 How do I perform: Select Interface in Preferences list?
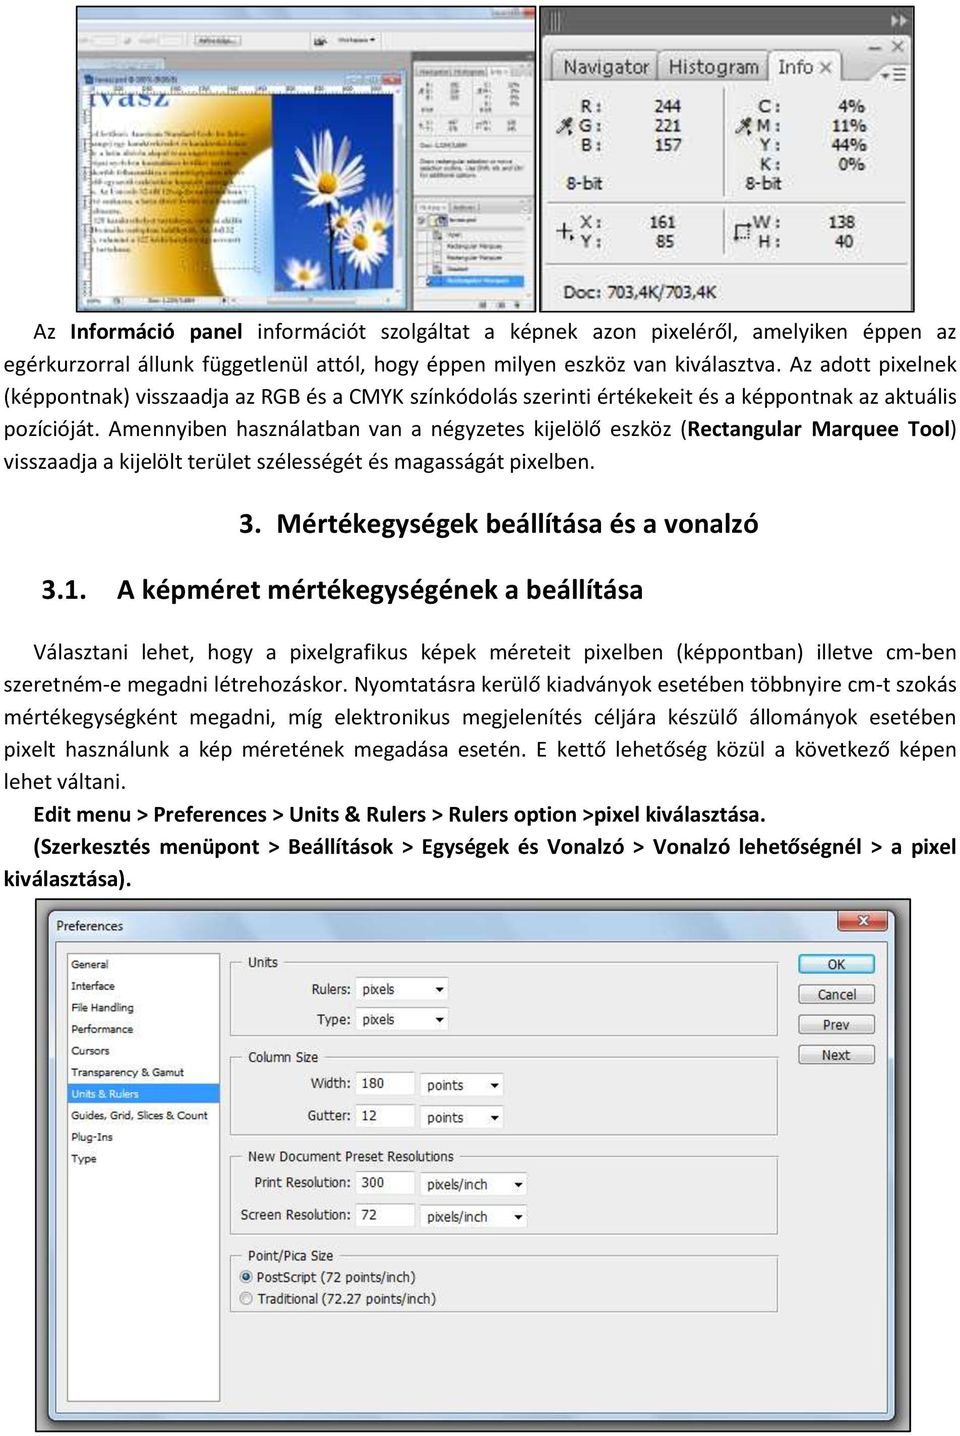tap(93, 986)
